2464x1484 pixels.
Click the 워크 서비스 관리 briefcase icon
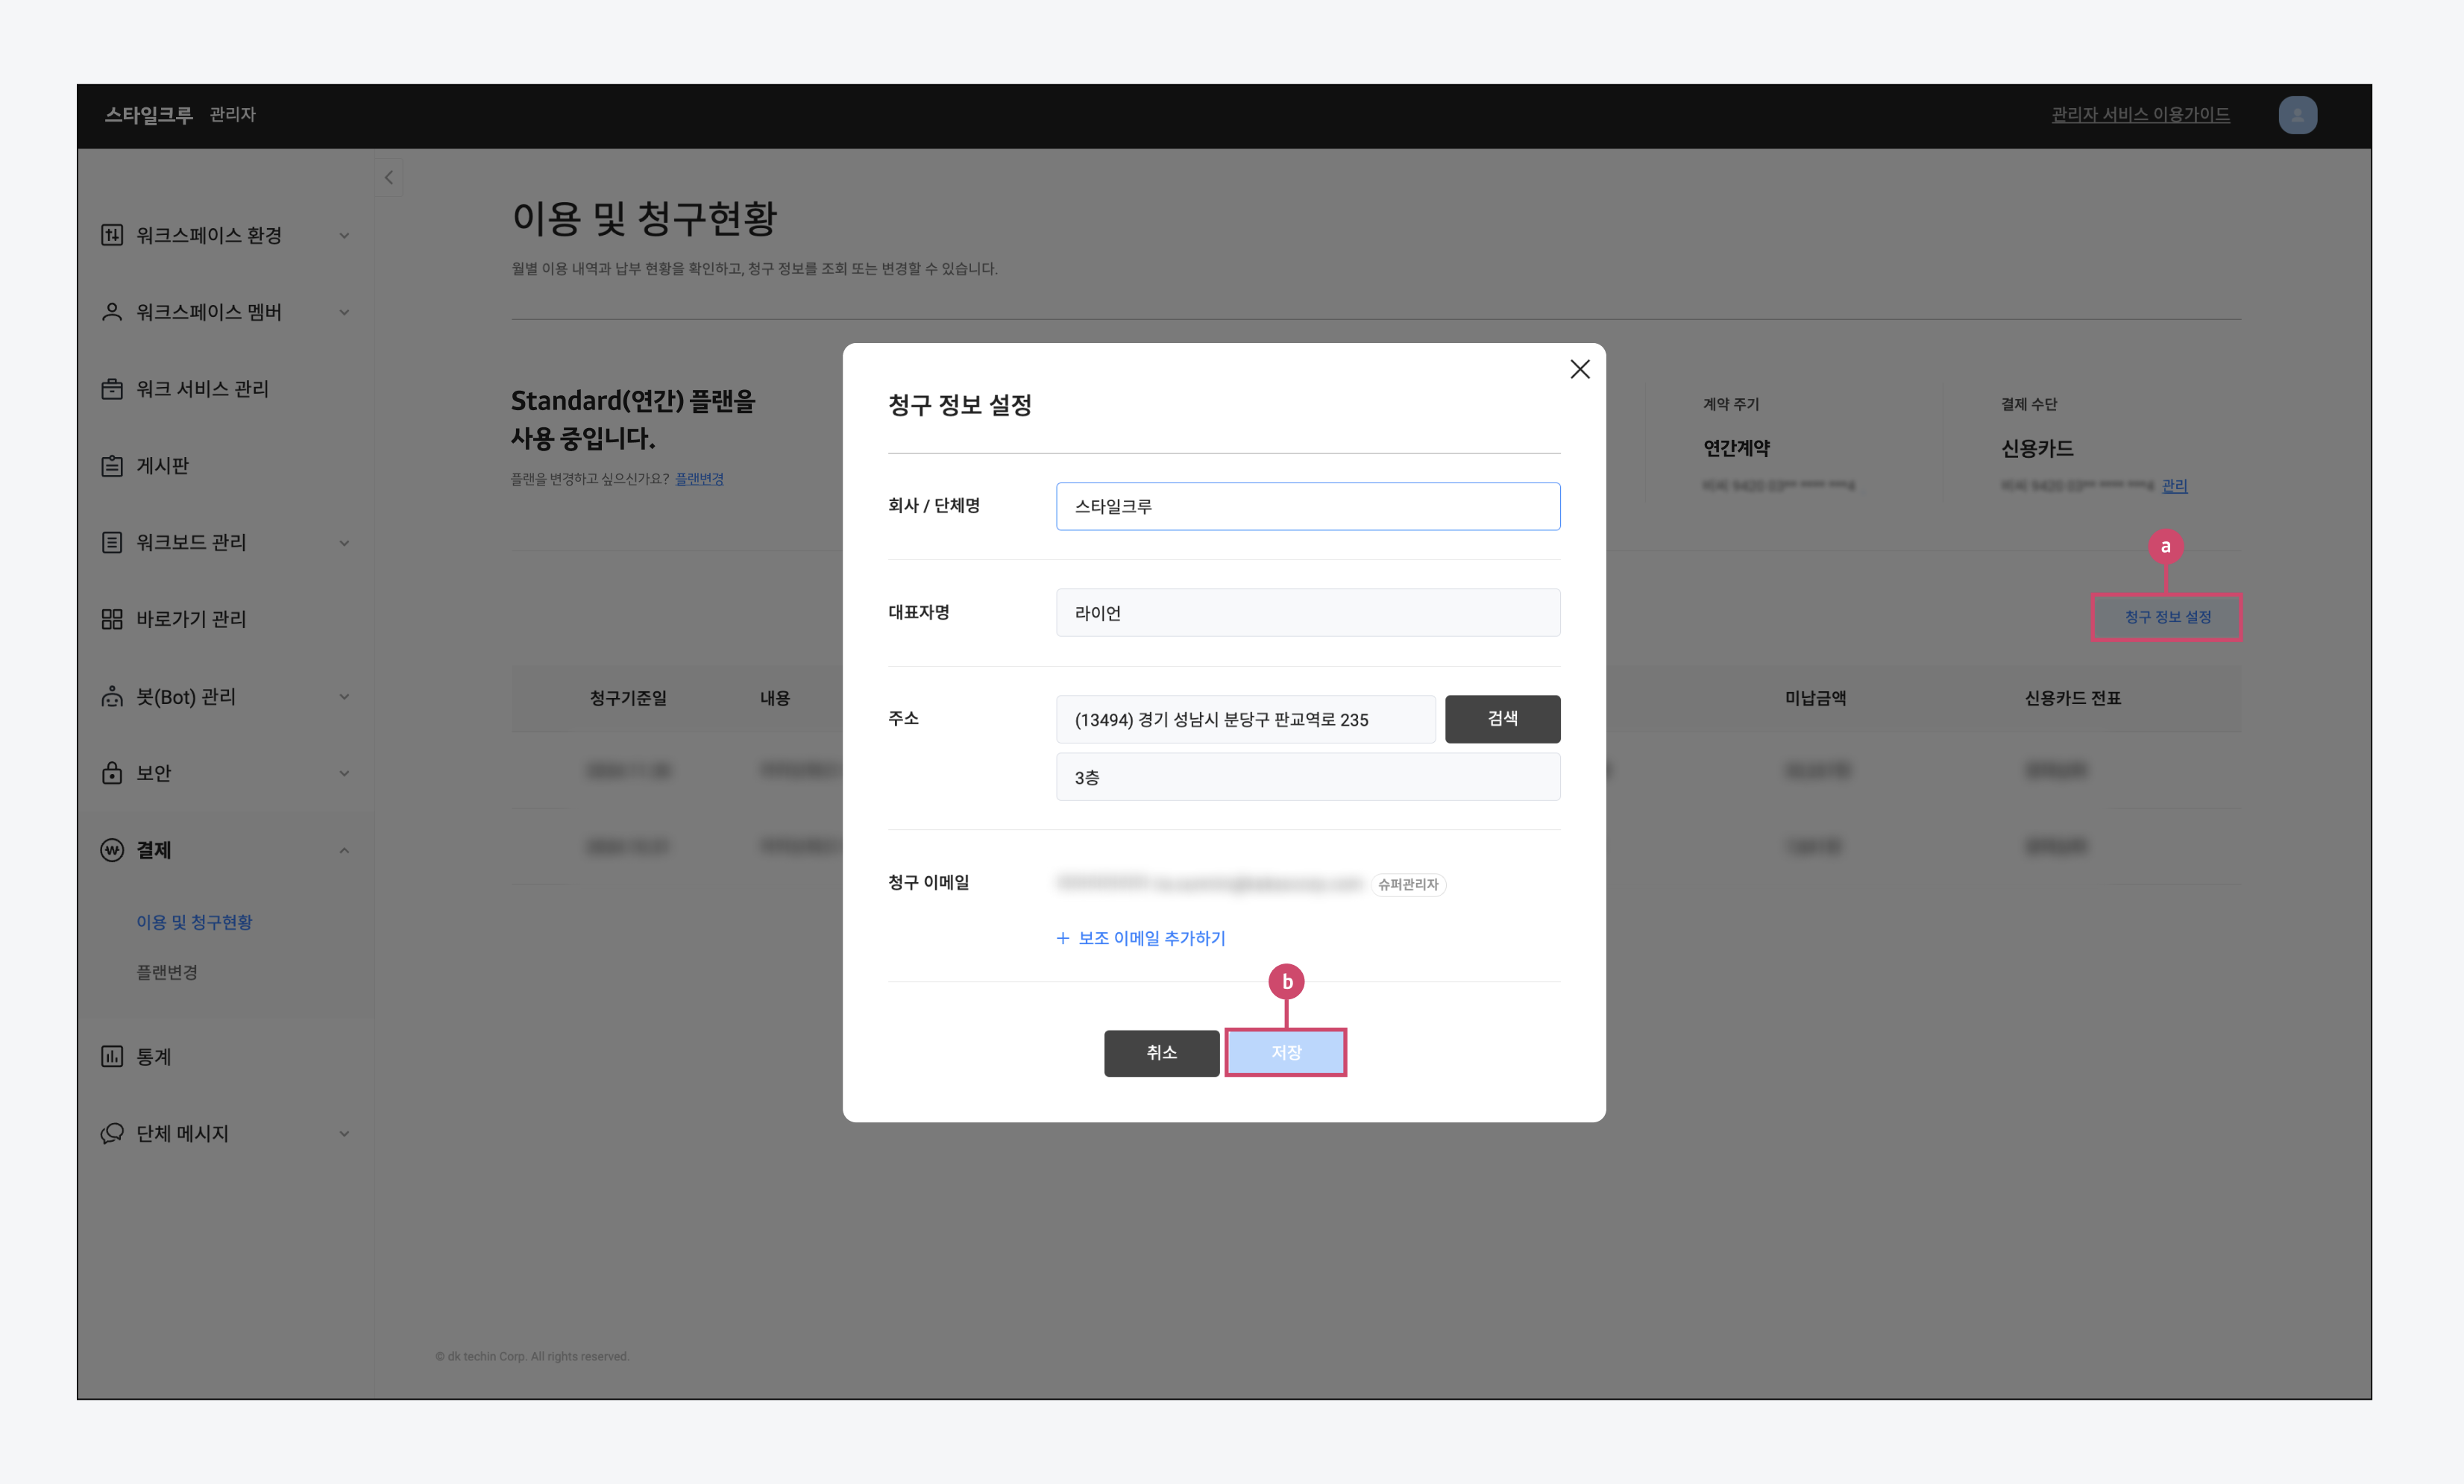[112, 389]
